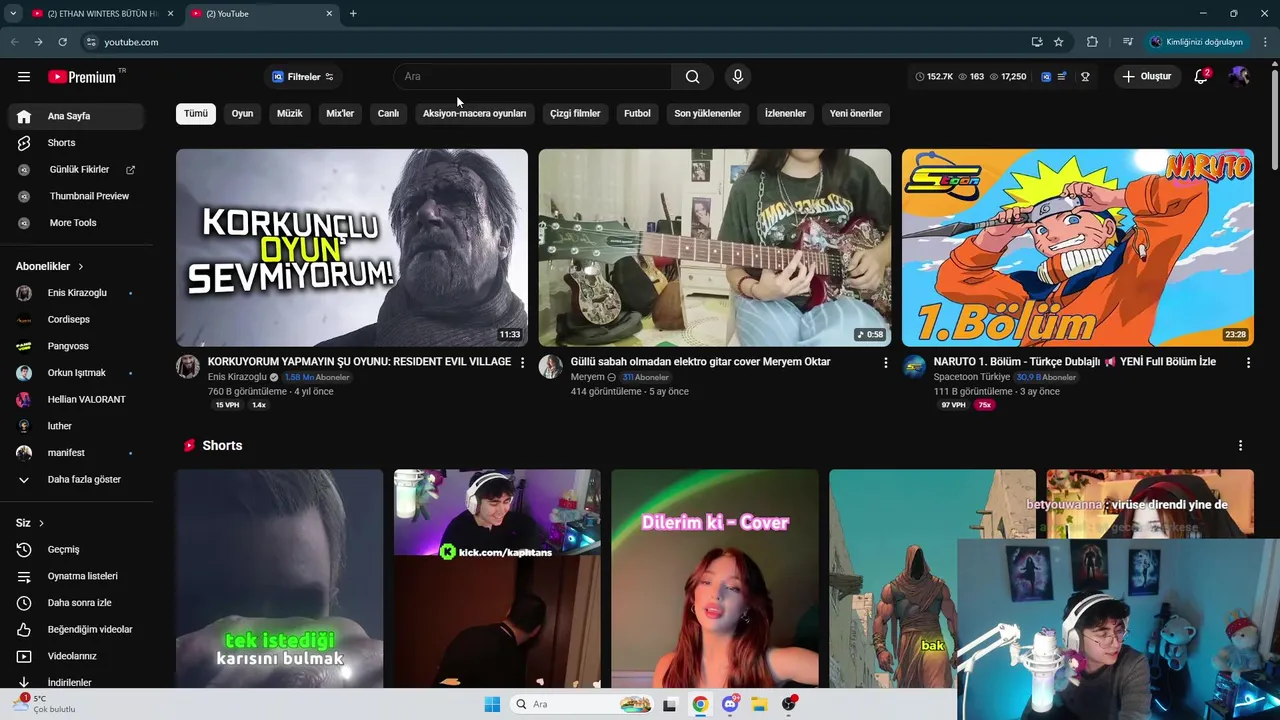1280x720 pixels.
Task: Open Spacetoon Türkiye channel name
Action: [972, 377]
